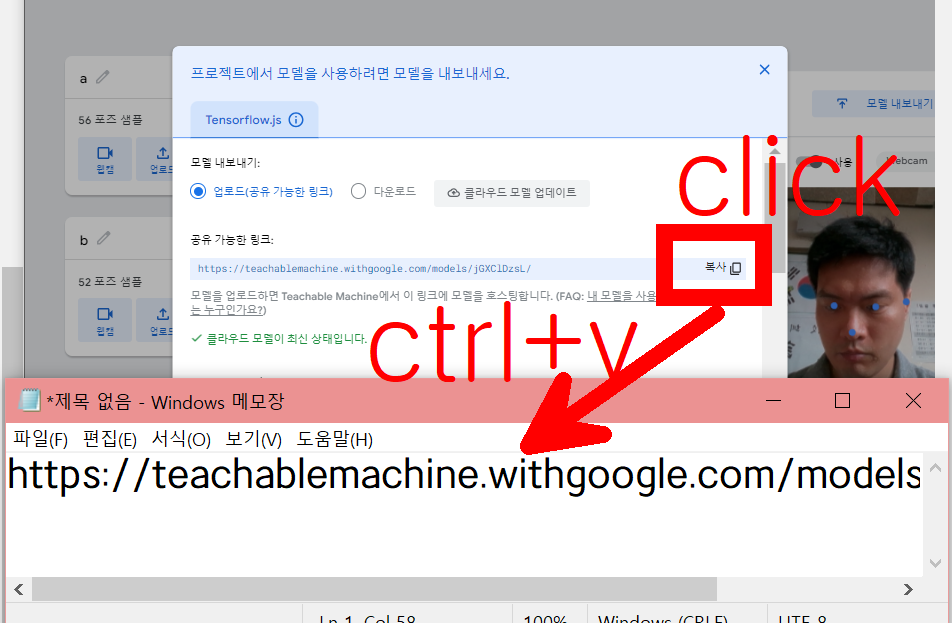
Task: Open the 파일(F) menu in Notepad
Action: pos(40,438)
